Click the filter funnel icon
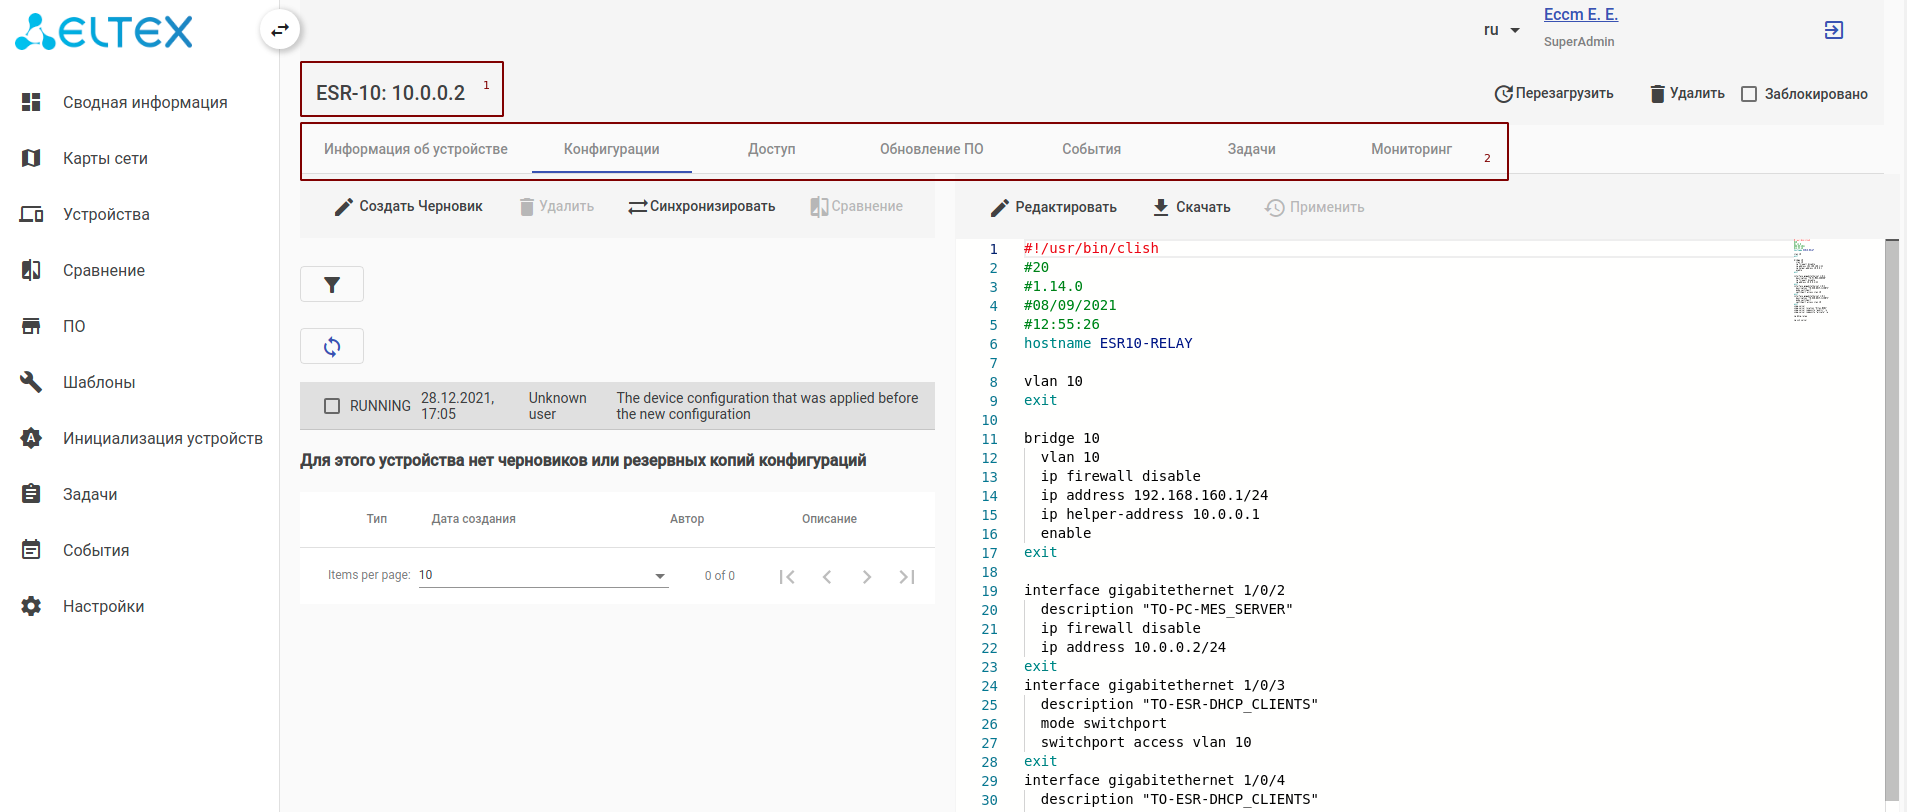Viewport: 1907px width, 812px height. coord(332,285)
